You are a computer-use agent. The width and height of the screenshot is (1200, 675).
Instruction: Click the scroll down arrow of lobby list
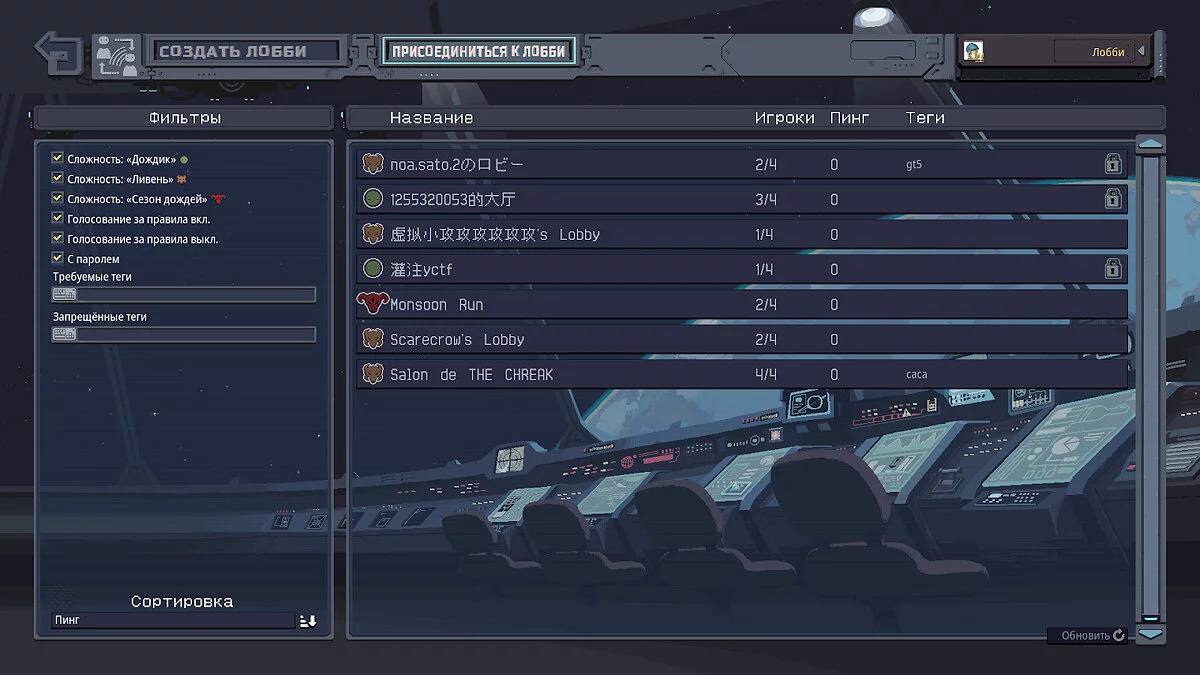click(x=1152, y=634)
